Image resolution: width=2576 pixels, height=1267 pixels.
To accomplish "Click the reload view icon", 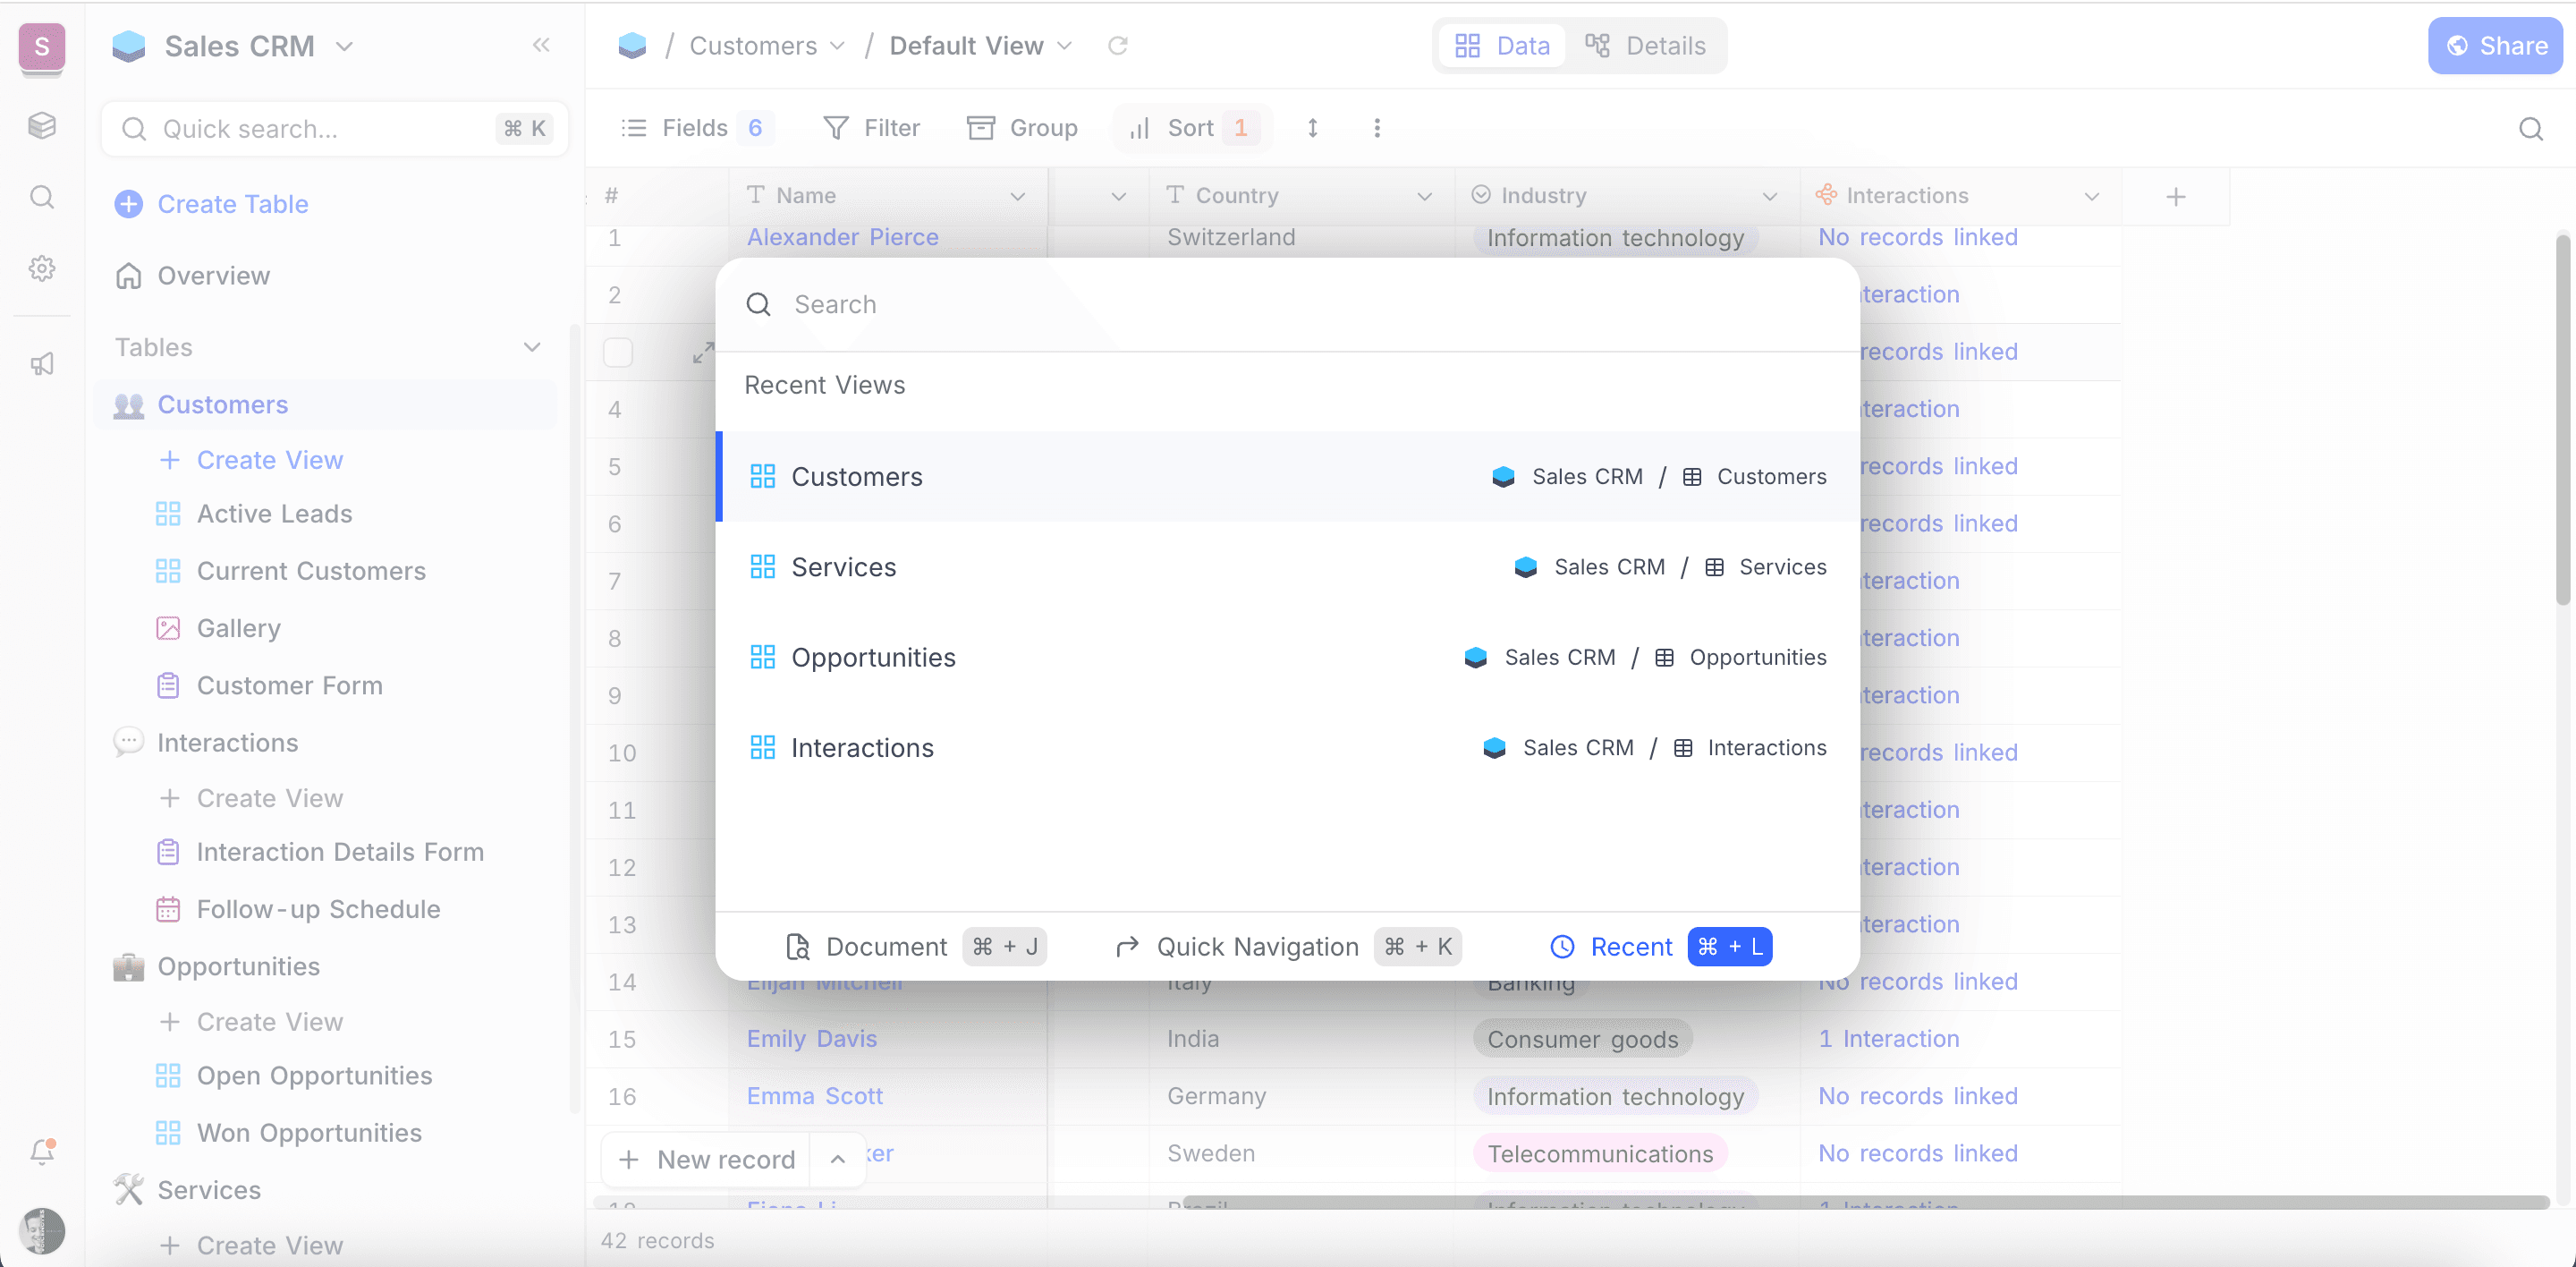I will pos(1117,46).
